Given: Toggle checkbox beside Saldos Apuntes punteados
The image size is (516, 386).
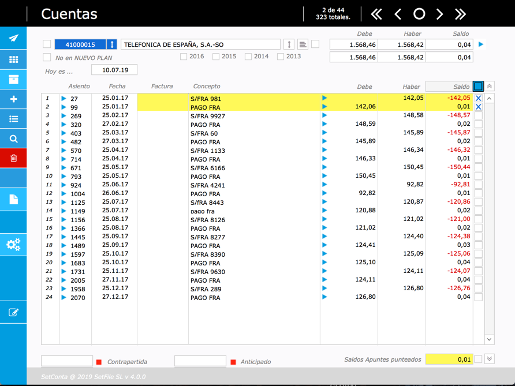Looking at the screenshot, I should tap(478, 359).
